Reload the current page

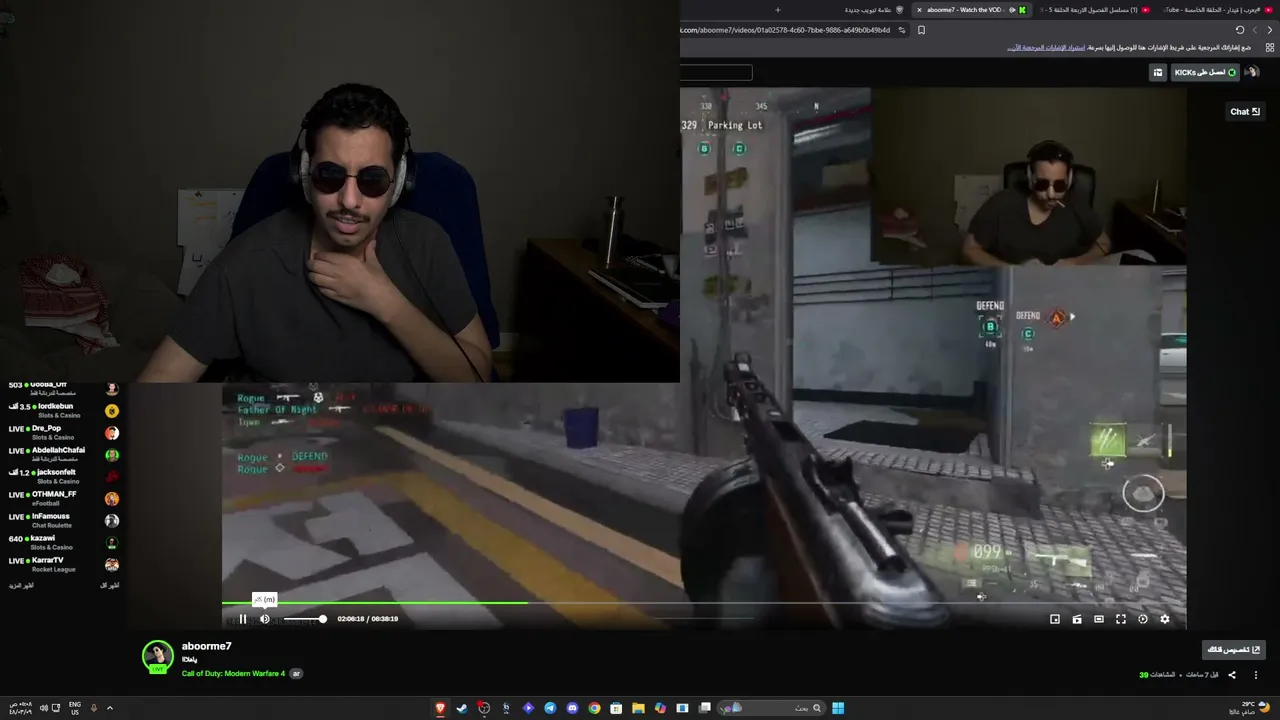pyautogui.click(x=1240, y=30)
